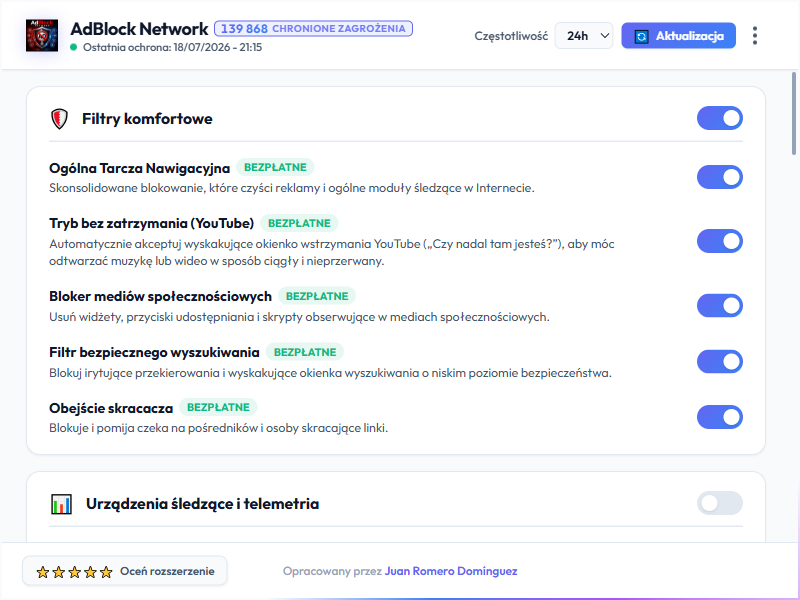The width and height of the screenshot is (800, 600).
Task: Click the five-star rating icons
Action: coord(74,572)
